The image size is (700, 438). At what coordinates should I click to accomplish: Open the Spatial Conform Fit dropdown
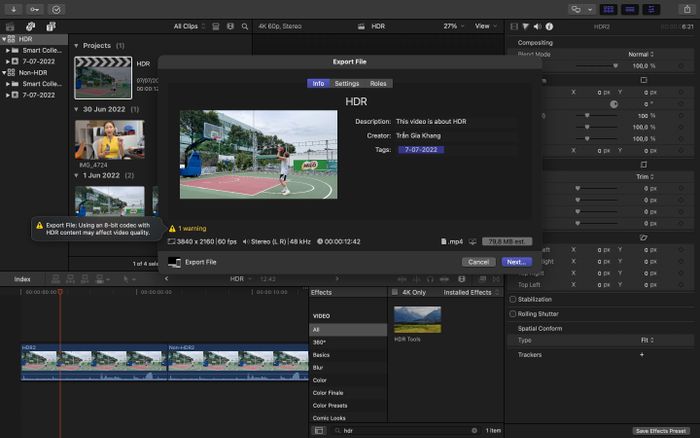(647, 340)
